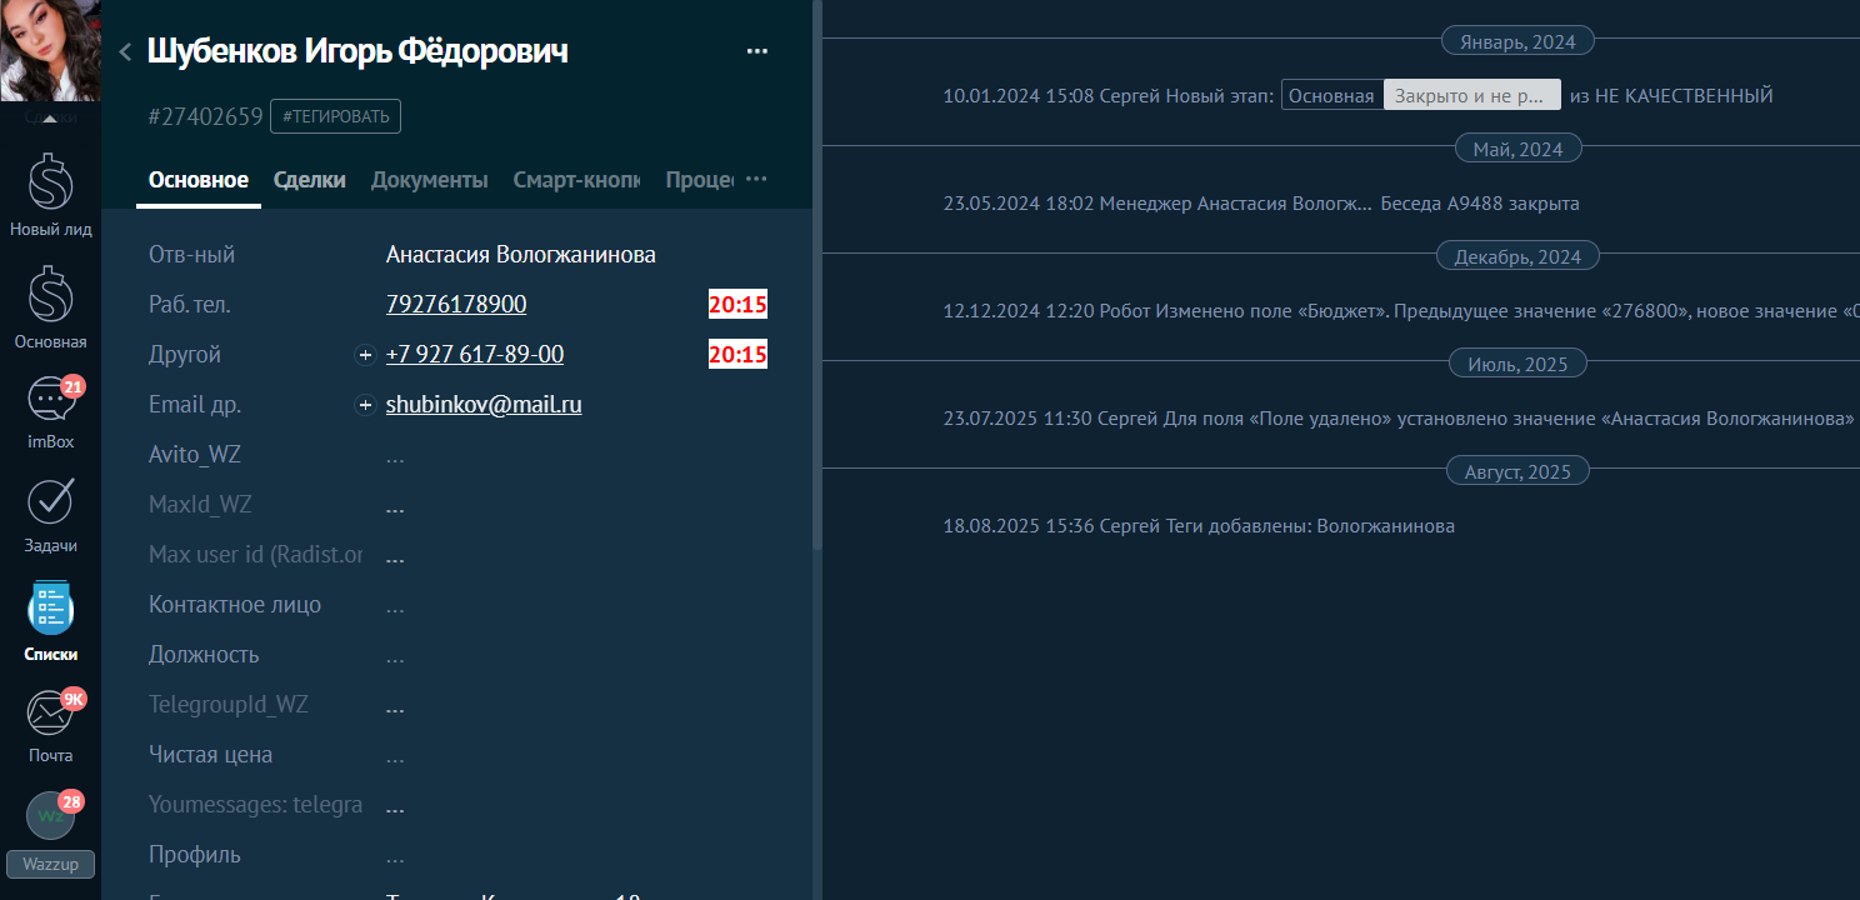Image resolution: width=1860 pixels, height=900 pixels.
Task: Click the shubinkov@mail.ru email link
Action: click(x=483, y=405)
